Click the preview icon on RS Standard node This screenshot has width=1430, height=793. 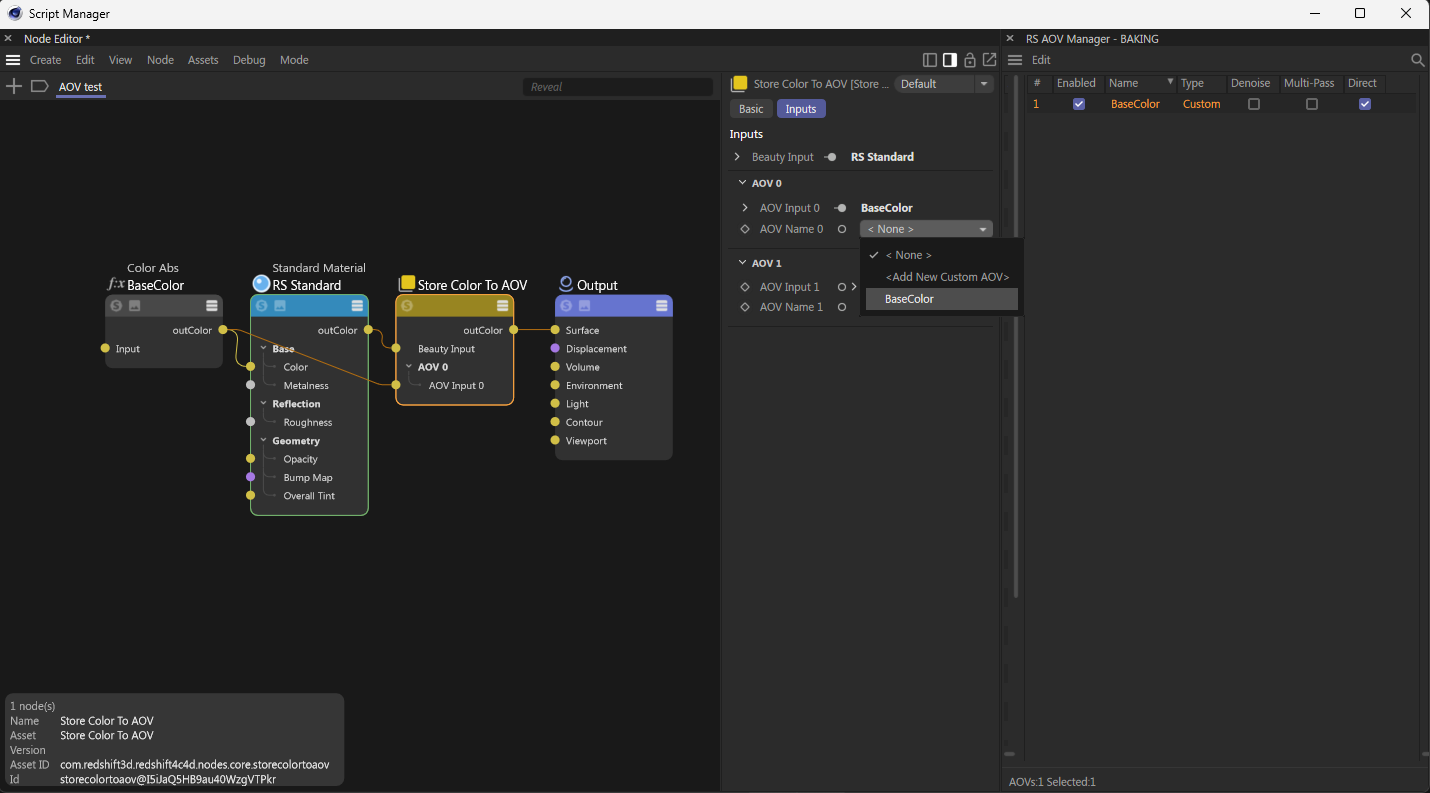point(280,306)
